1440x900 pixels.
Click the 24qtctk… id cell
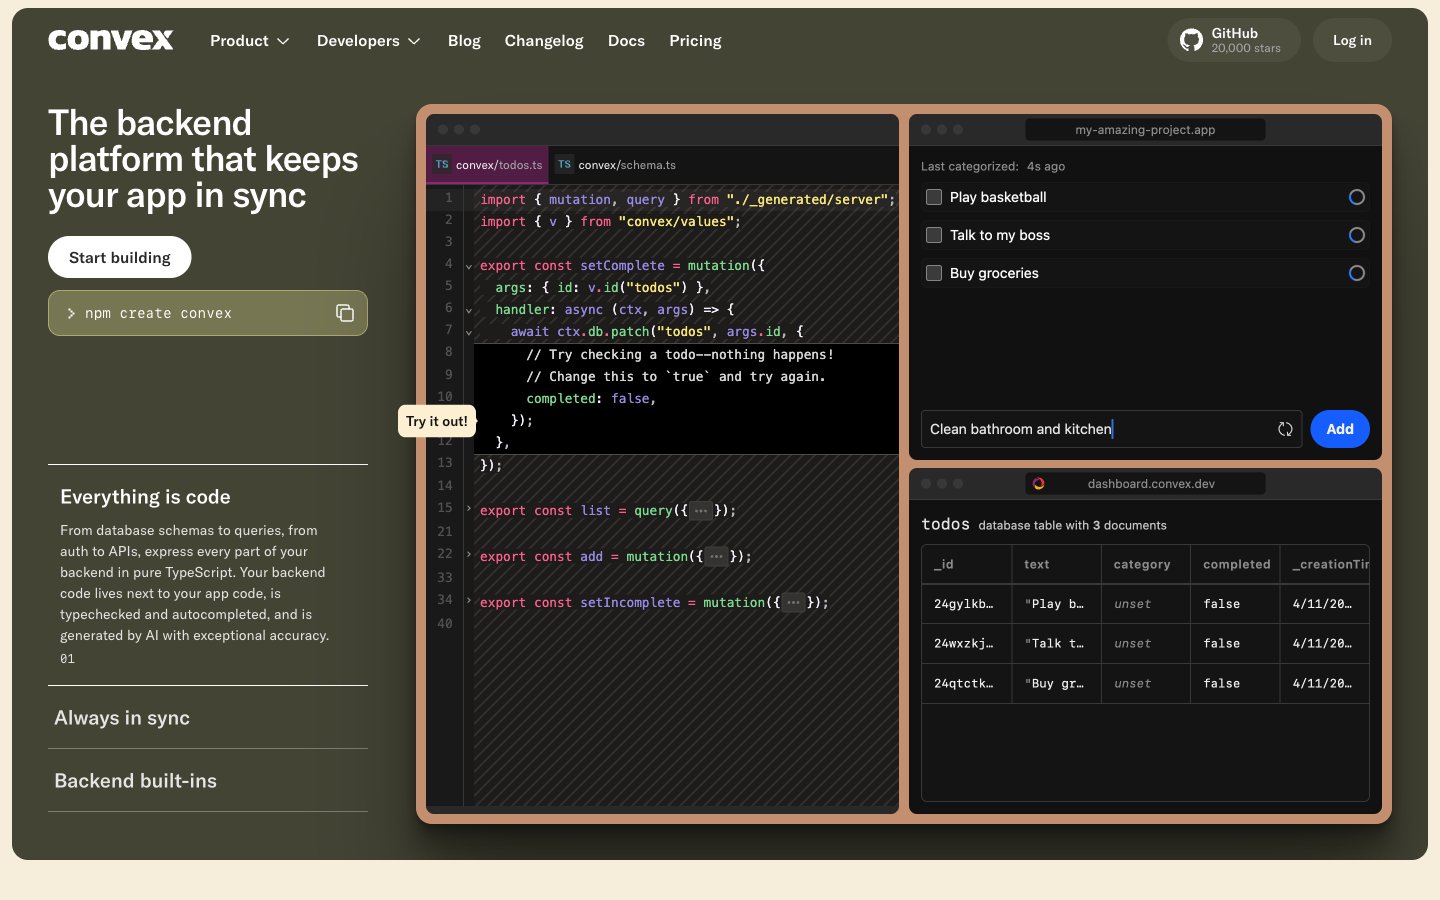966,684
